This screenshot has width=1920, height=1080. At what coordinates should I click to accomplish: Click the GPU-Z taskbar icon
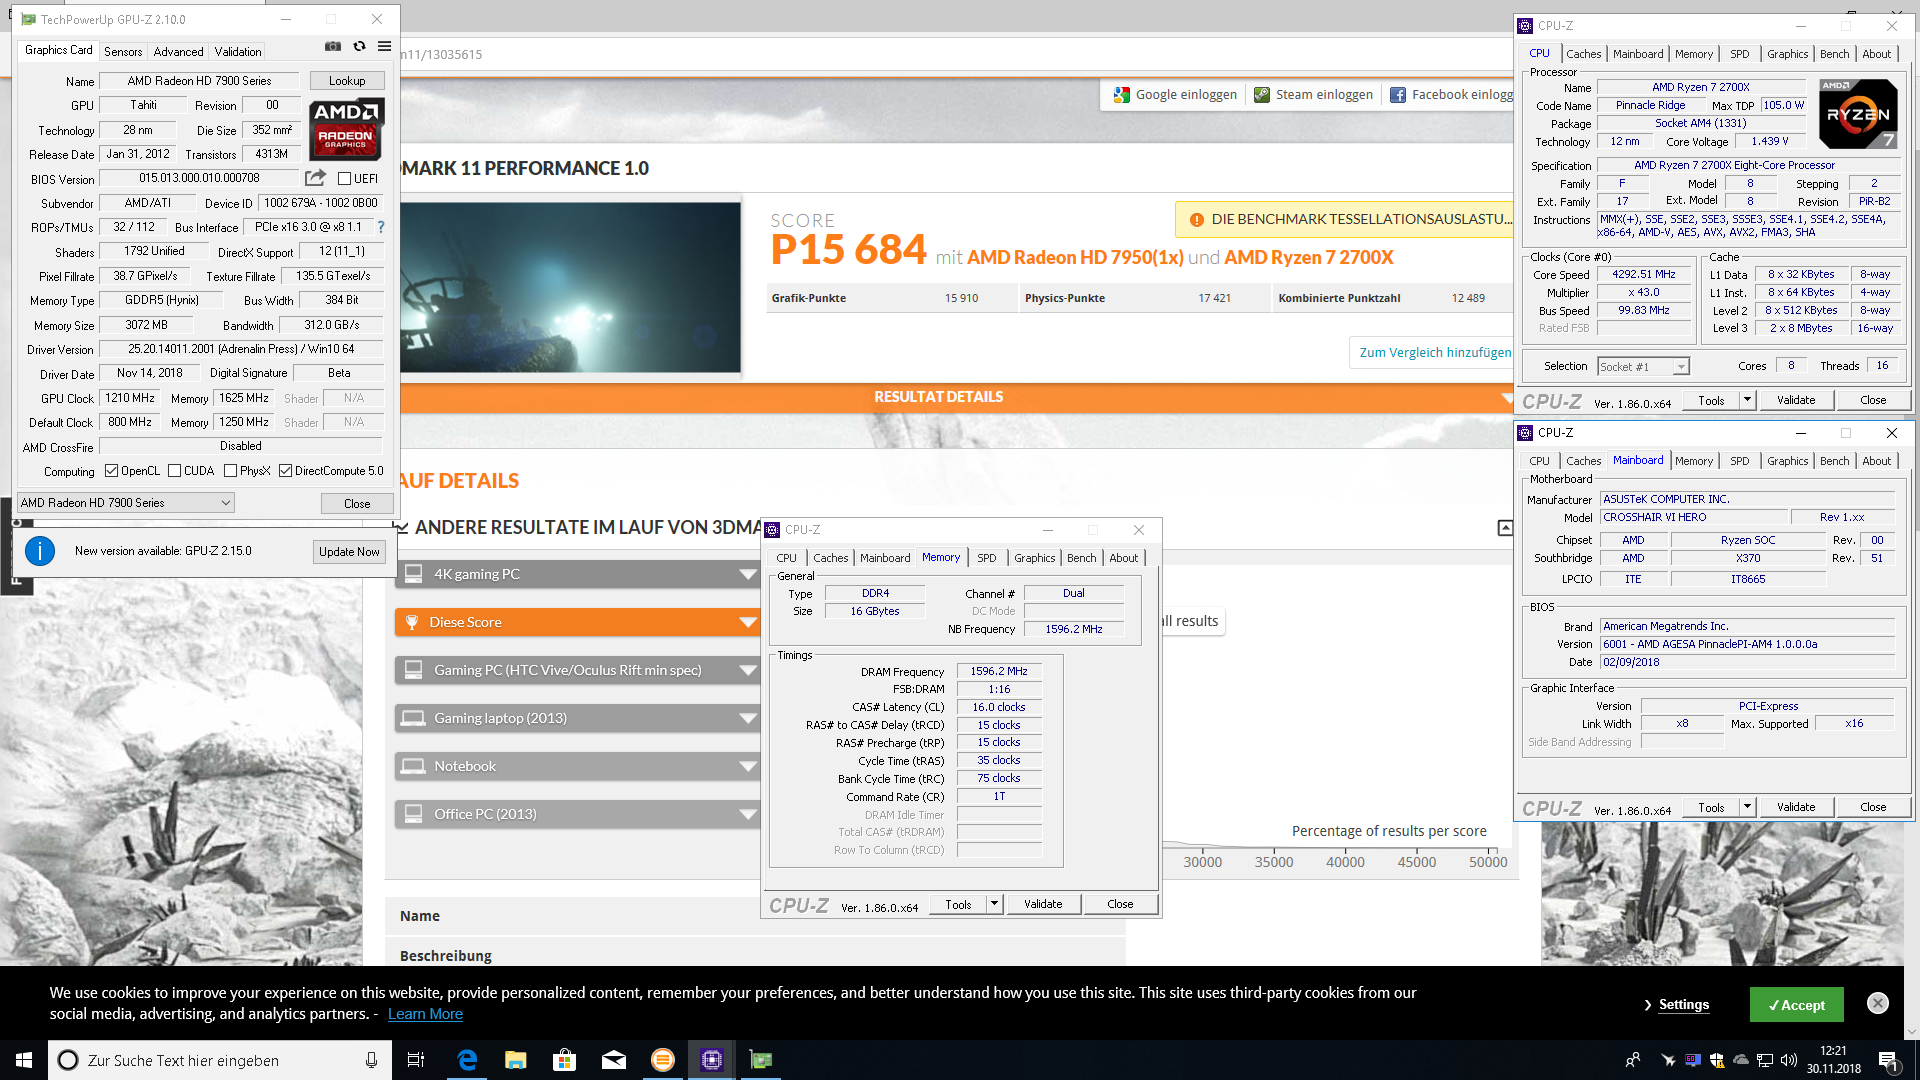click(761, 1060)
